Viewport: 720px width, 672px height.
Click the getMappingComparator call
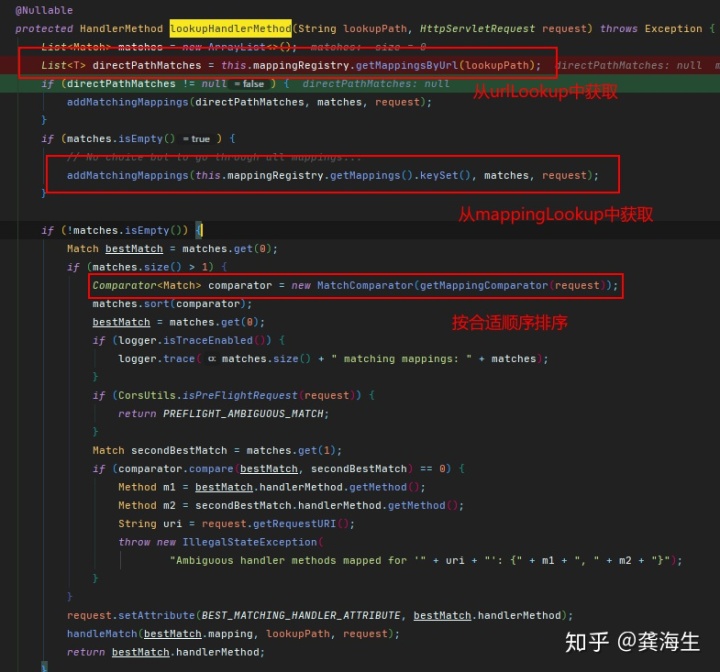(484, 285)
